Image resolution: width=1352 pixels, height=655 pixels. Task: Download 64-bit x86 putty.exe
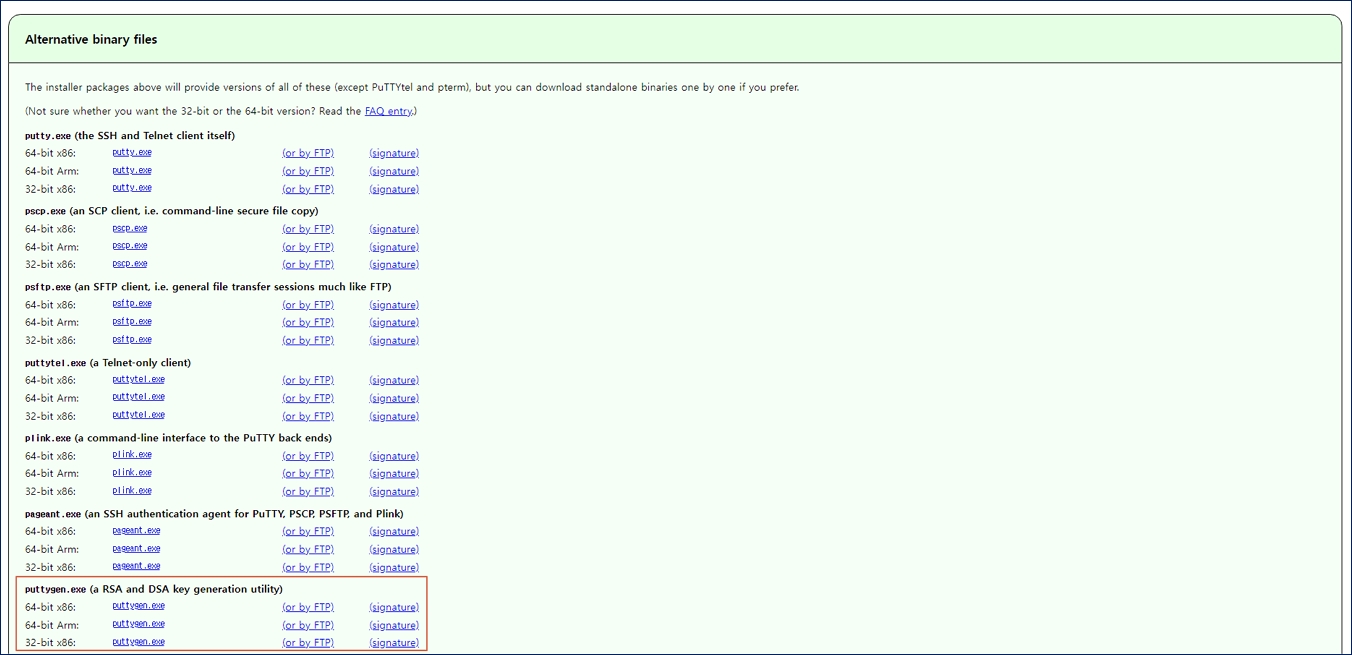132,153
